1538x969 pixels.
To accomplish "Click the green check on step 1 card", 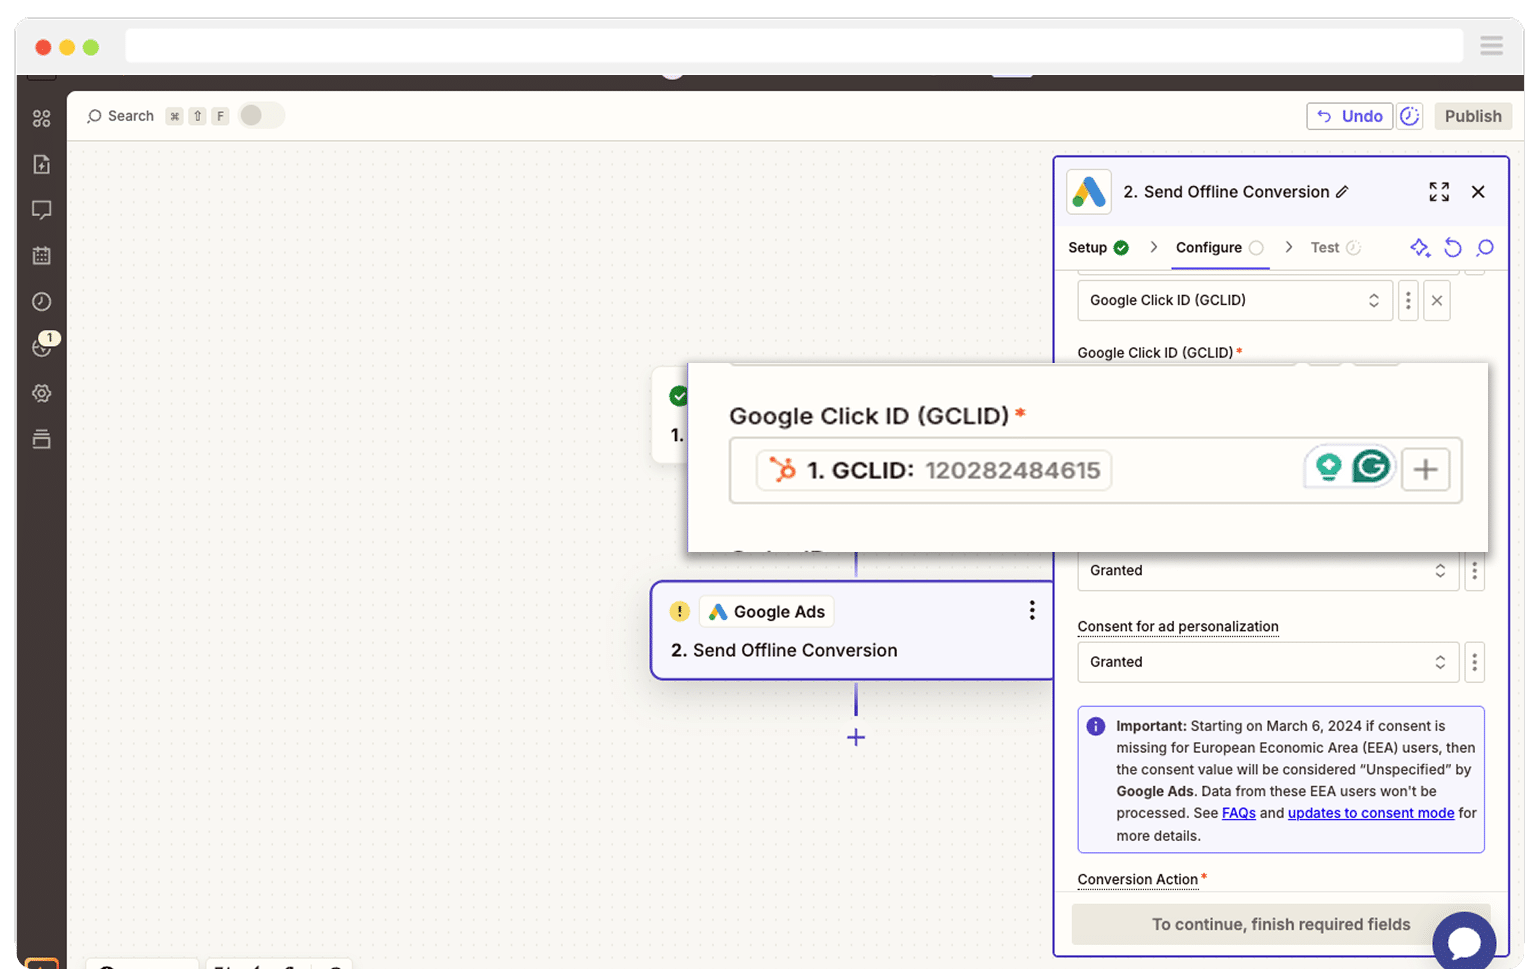I will (x=679, y=396).
